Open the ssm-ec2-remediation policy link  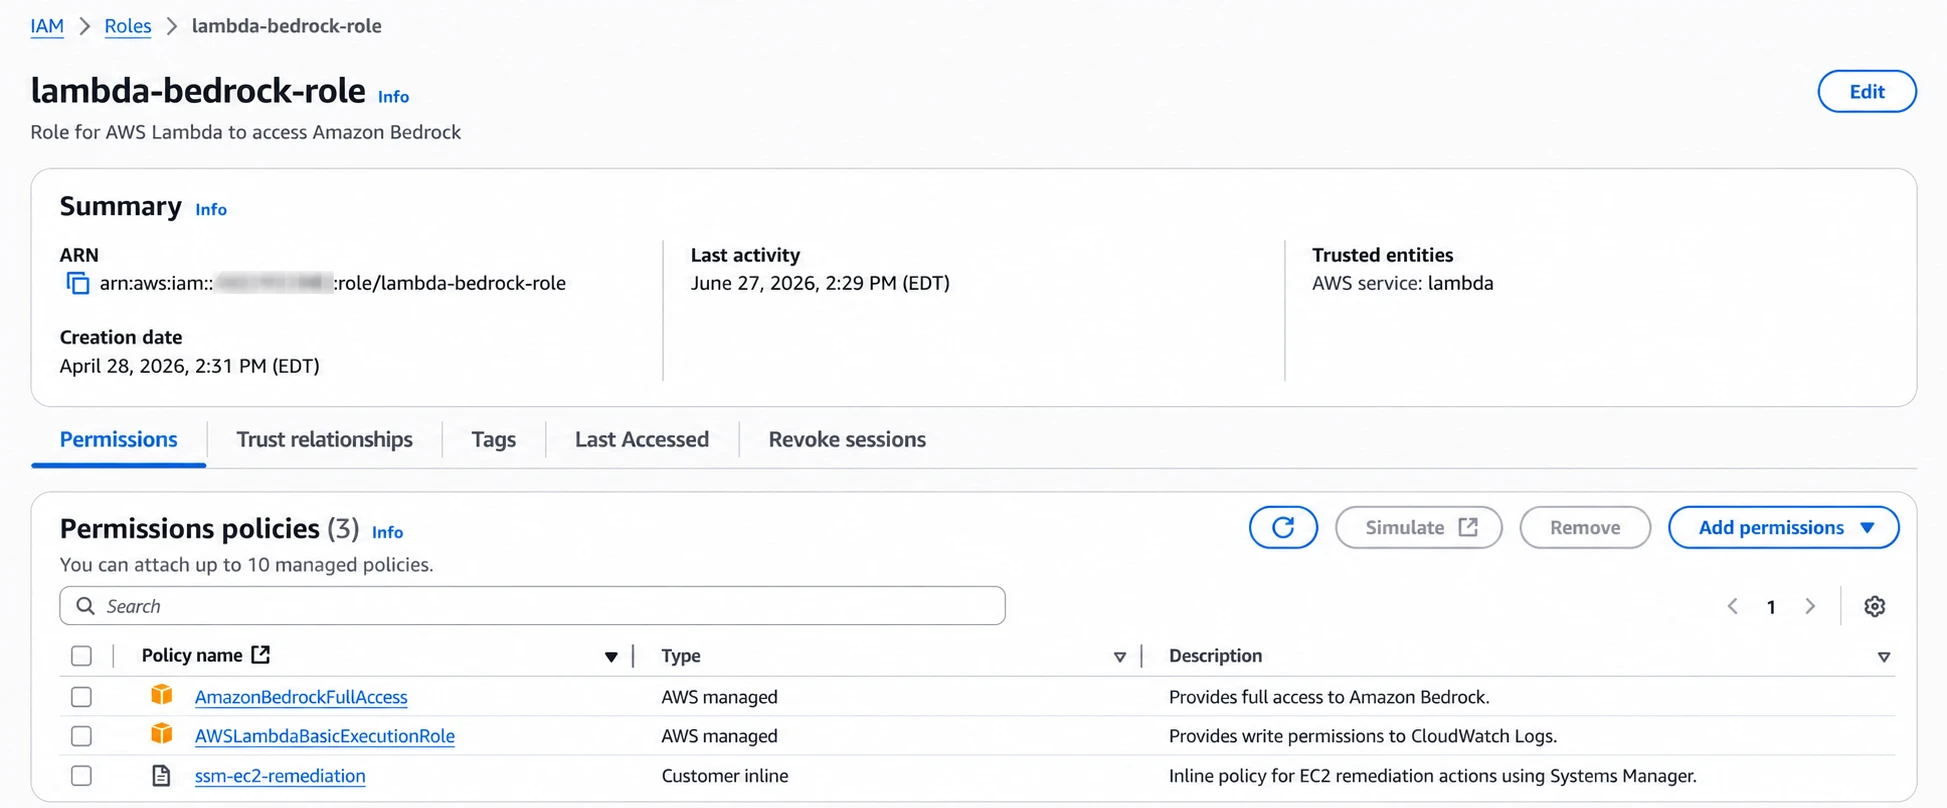pos(280,776)
